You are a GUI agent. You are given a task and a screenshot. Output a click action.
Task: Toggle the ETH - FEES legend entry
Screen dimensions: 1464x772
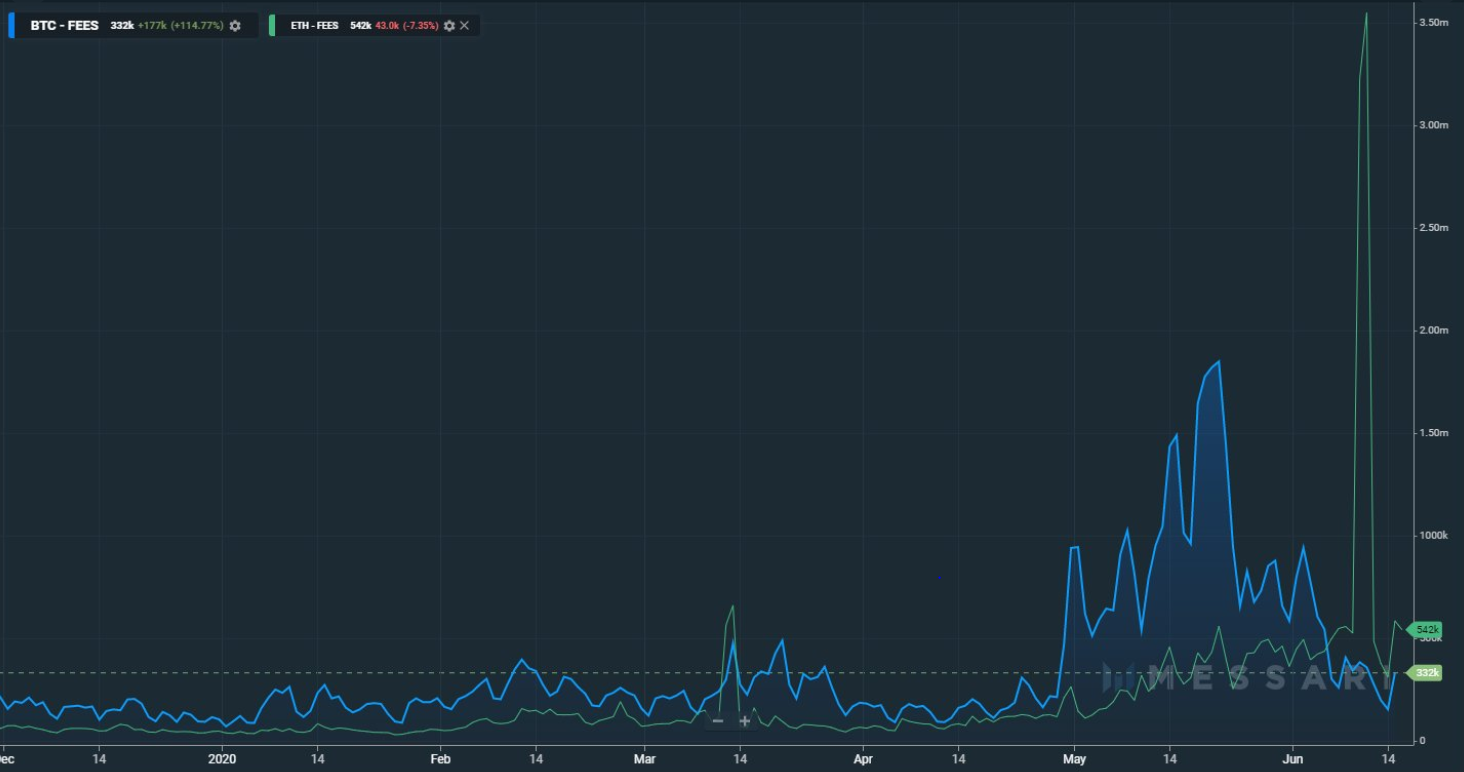(x=315, y=25)
